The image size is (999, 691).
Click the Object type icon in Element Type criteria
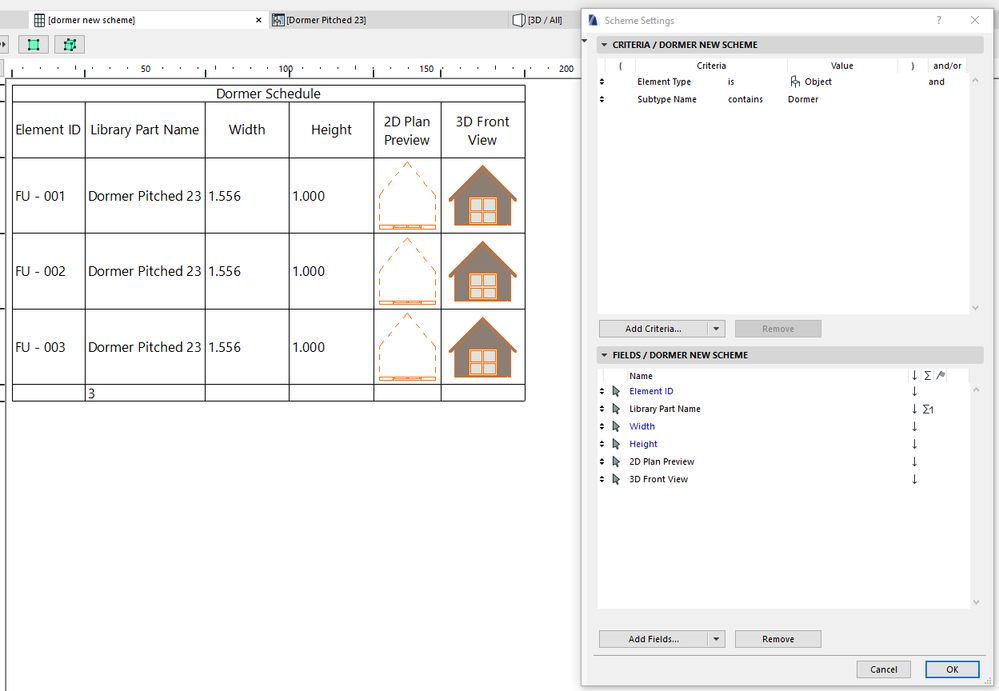(795, 82)
